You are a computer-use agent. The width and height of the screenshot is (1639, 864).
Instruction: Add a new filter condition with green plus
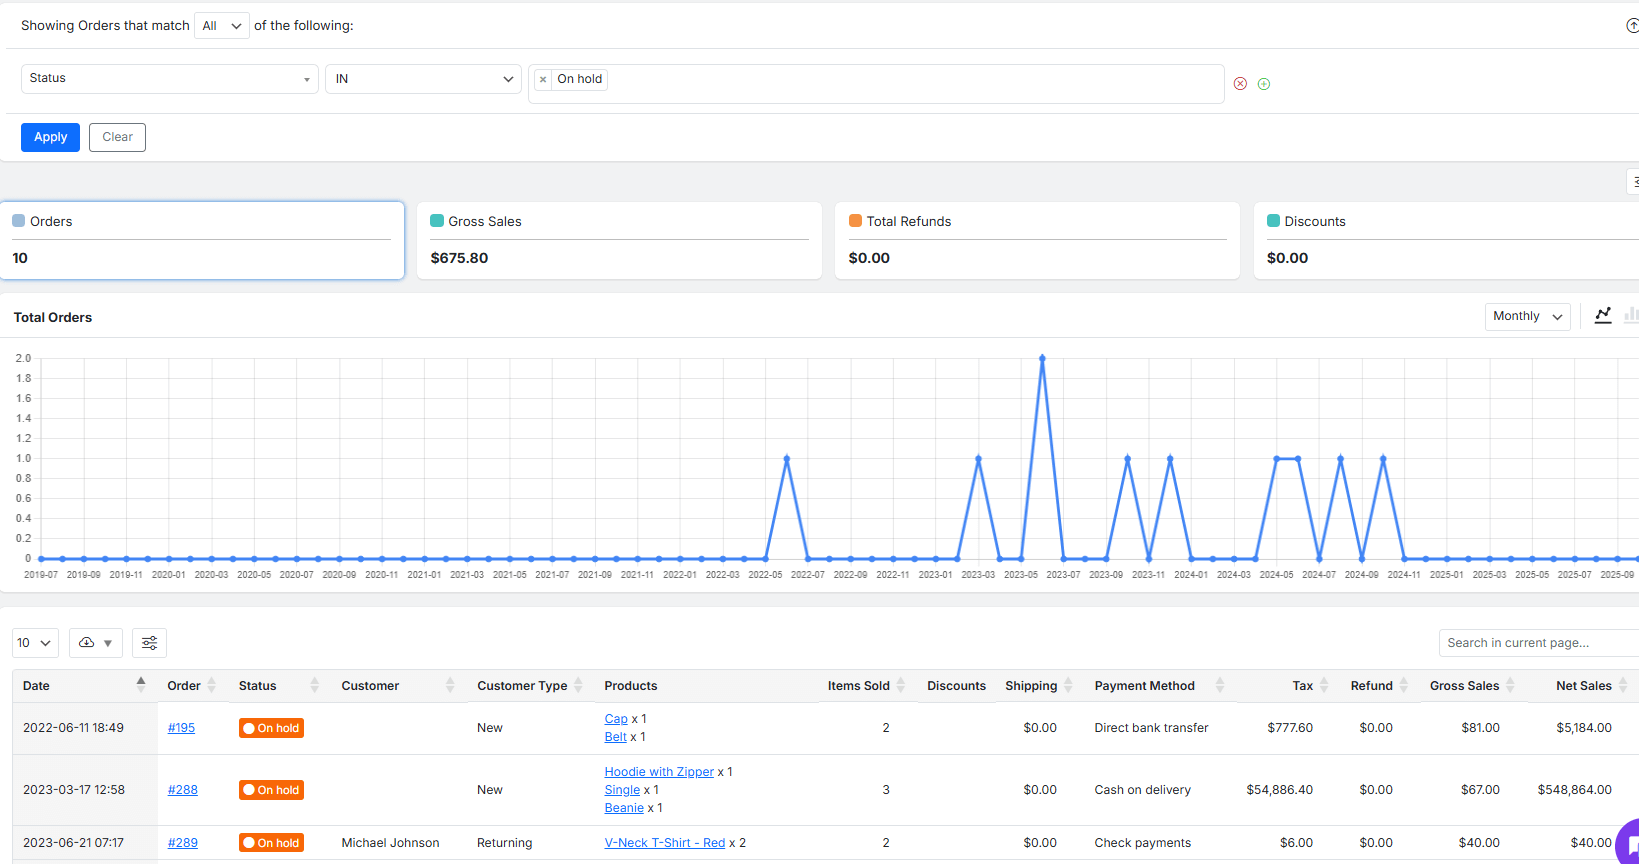click(x=1264, y=84)
